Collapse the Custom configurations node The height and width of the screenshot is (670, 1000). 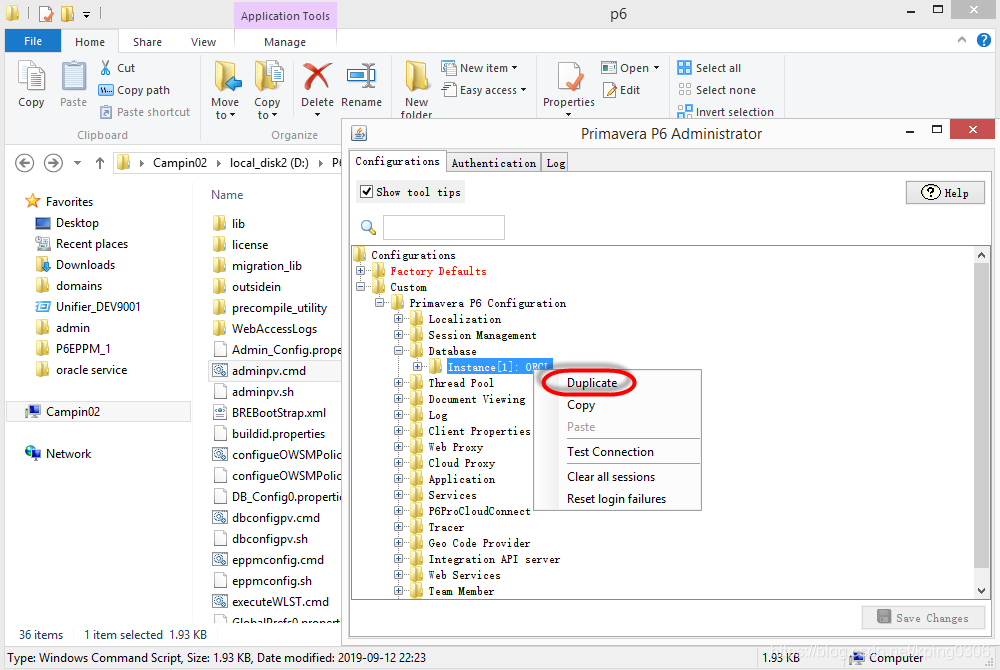(360, 287)
